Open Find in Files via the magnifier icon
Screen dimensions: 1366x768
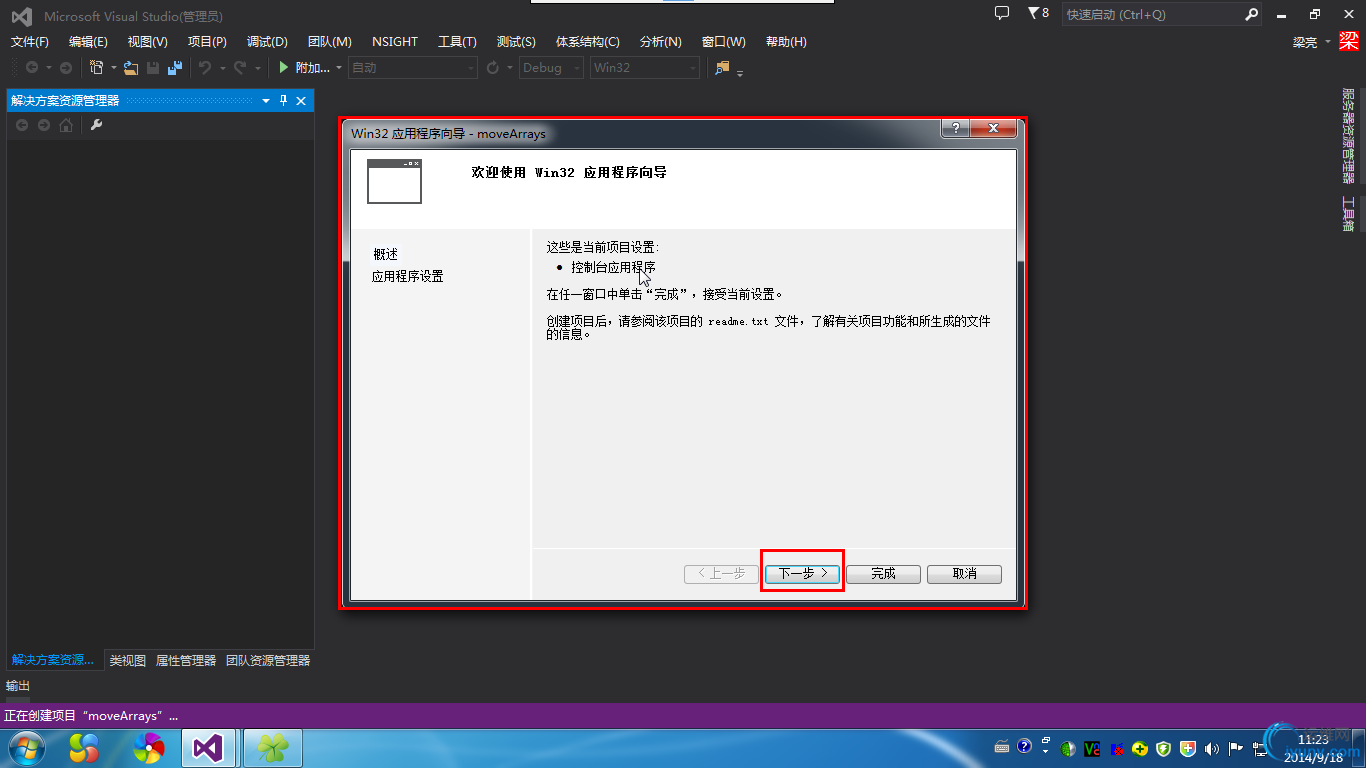pyautogui.click(x=720, y=68)
